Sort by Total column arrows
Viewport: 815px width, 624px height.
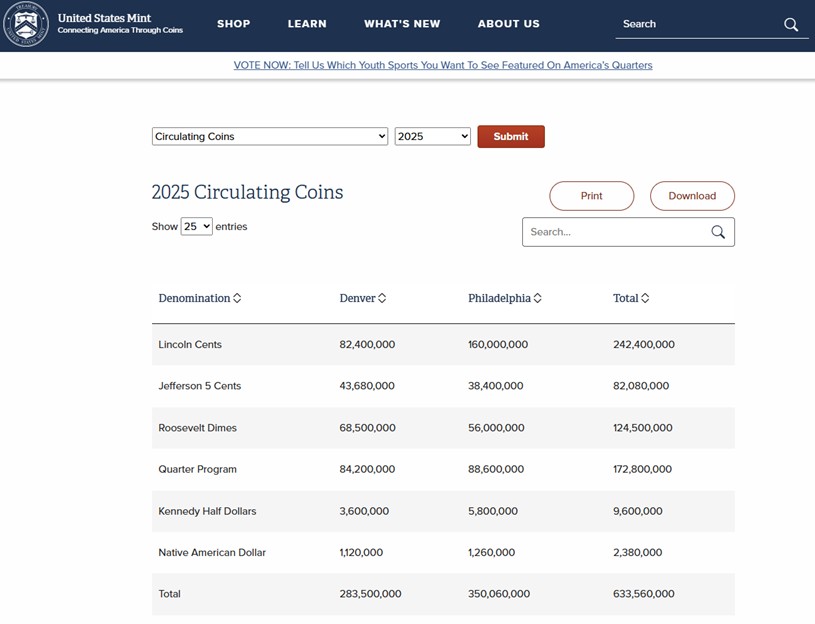click(x=645, y=298)
